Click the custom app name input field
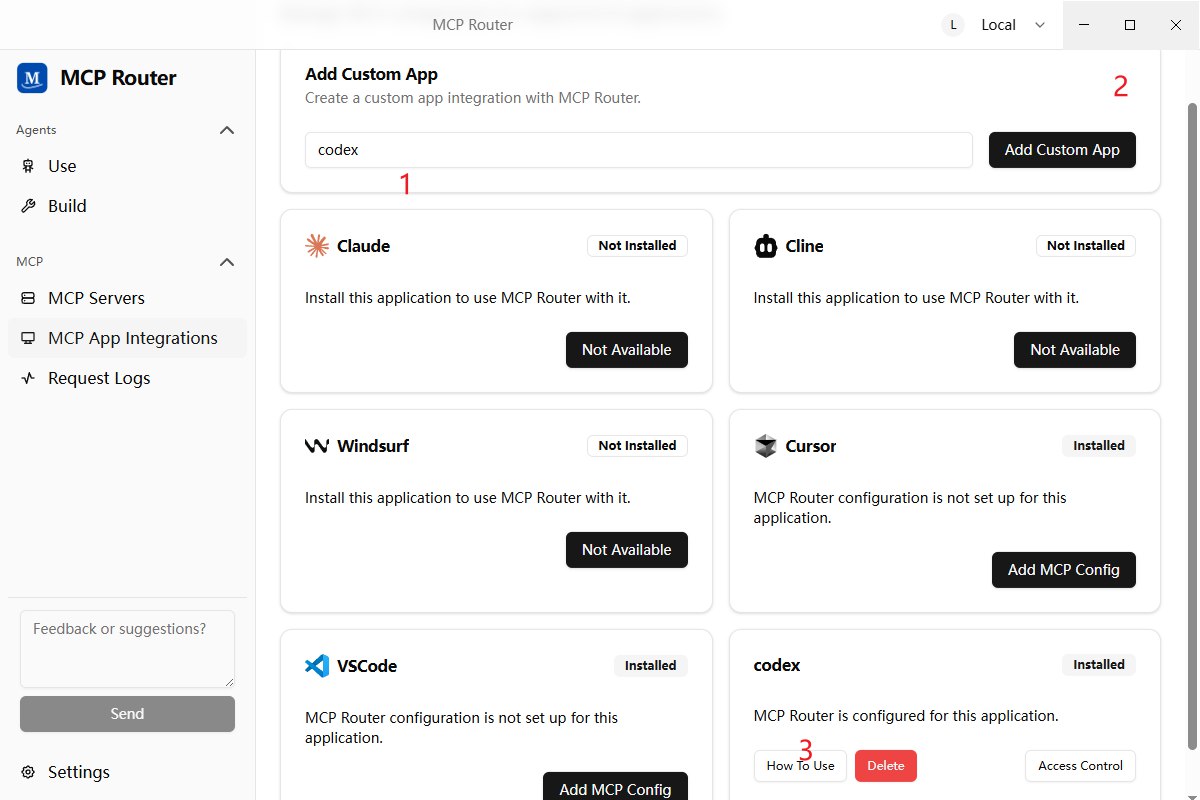 (x=638, y=150)
